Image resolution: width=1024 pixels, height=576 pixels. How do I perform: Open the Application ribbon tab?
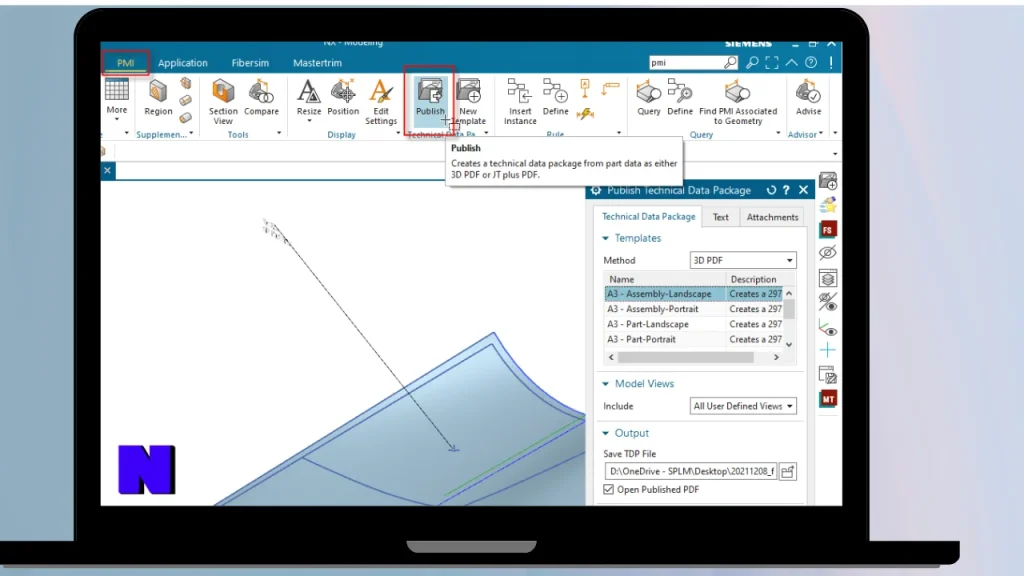(183, 63)
